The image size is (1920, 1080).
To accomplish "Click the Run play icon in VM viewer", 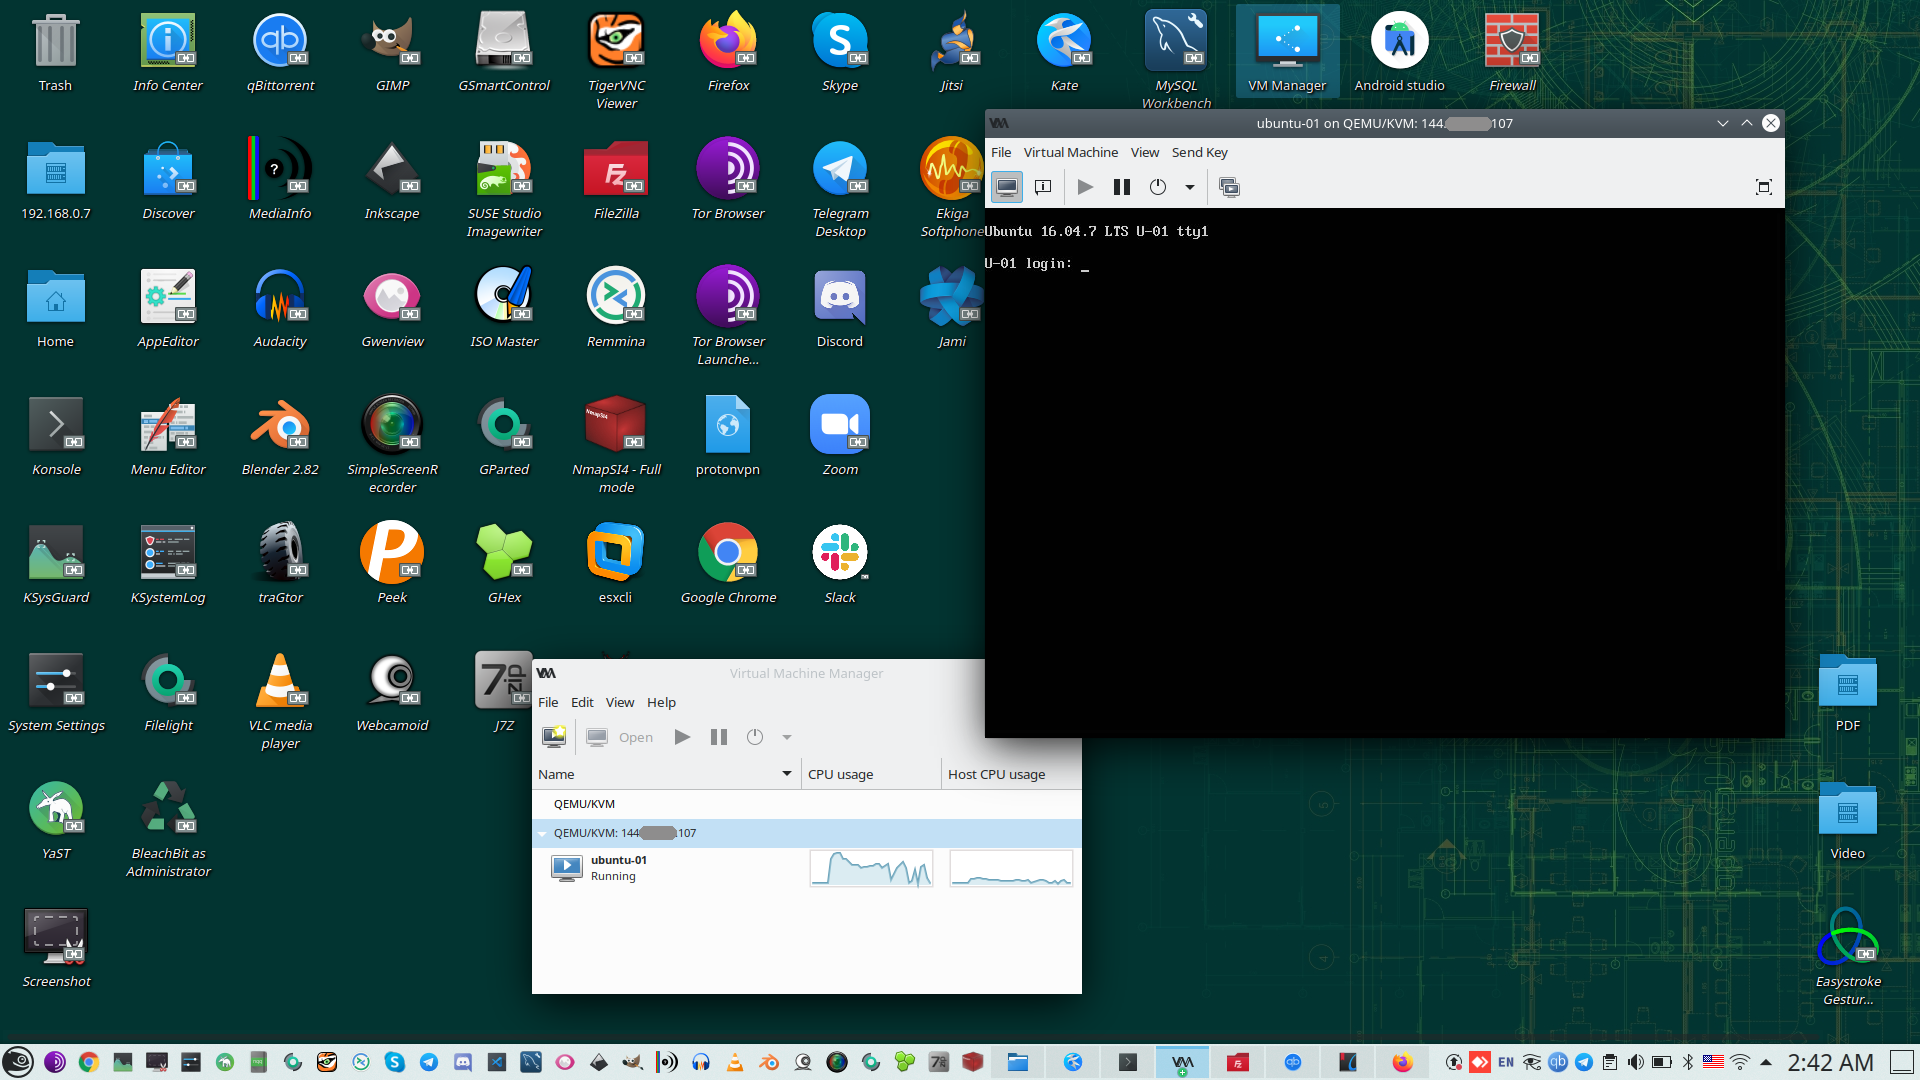I will click(1085, 187).
